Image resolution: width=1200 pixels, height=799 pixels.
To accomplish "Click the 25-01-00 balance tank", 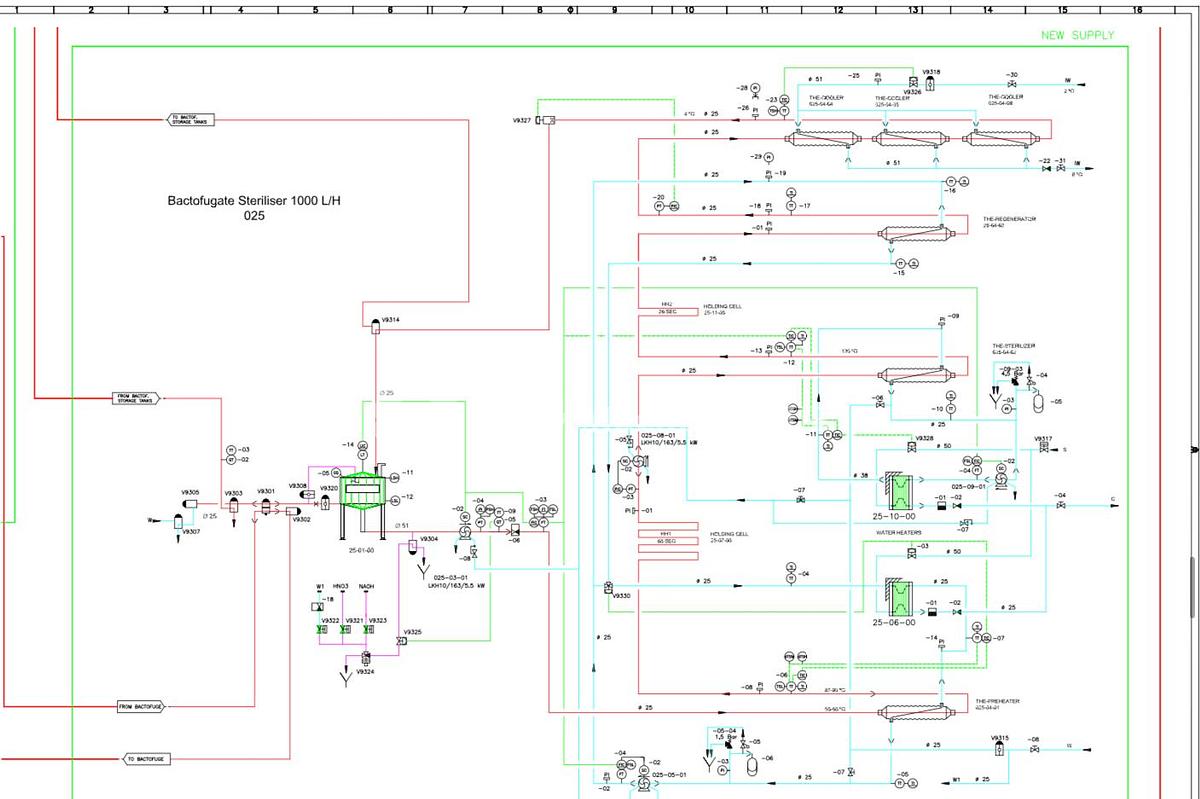I will click(361, 490).
